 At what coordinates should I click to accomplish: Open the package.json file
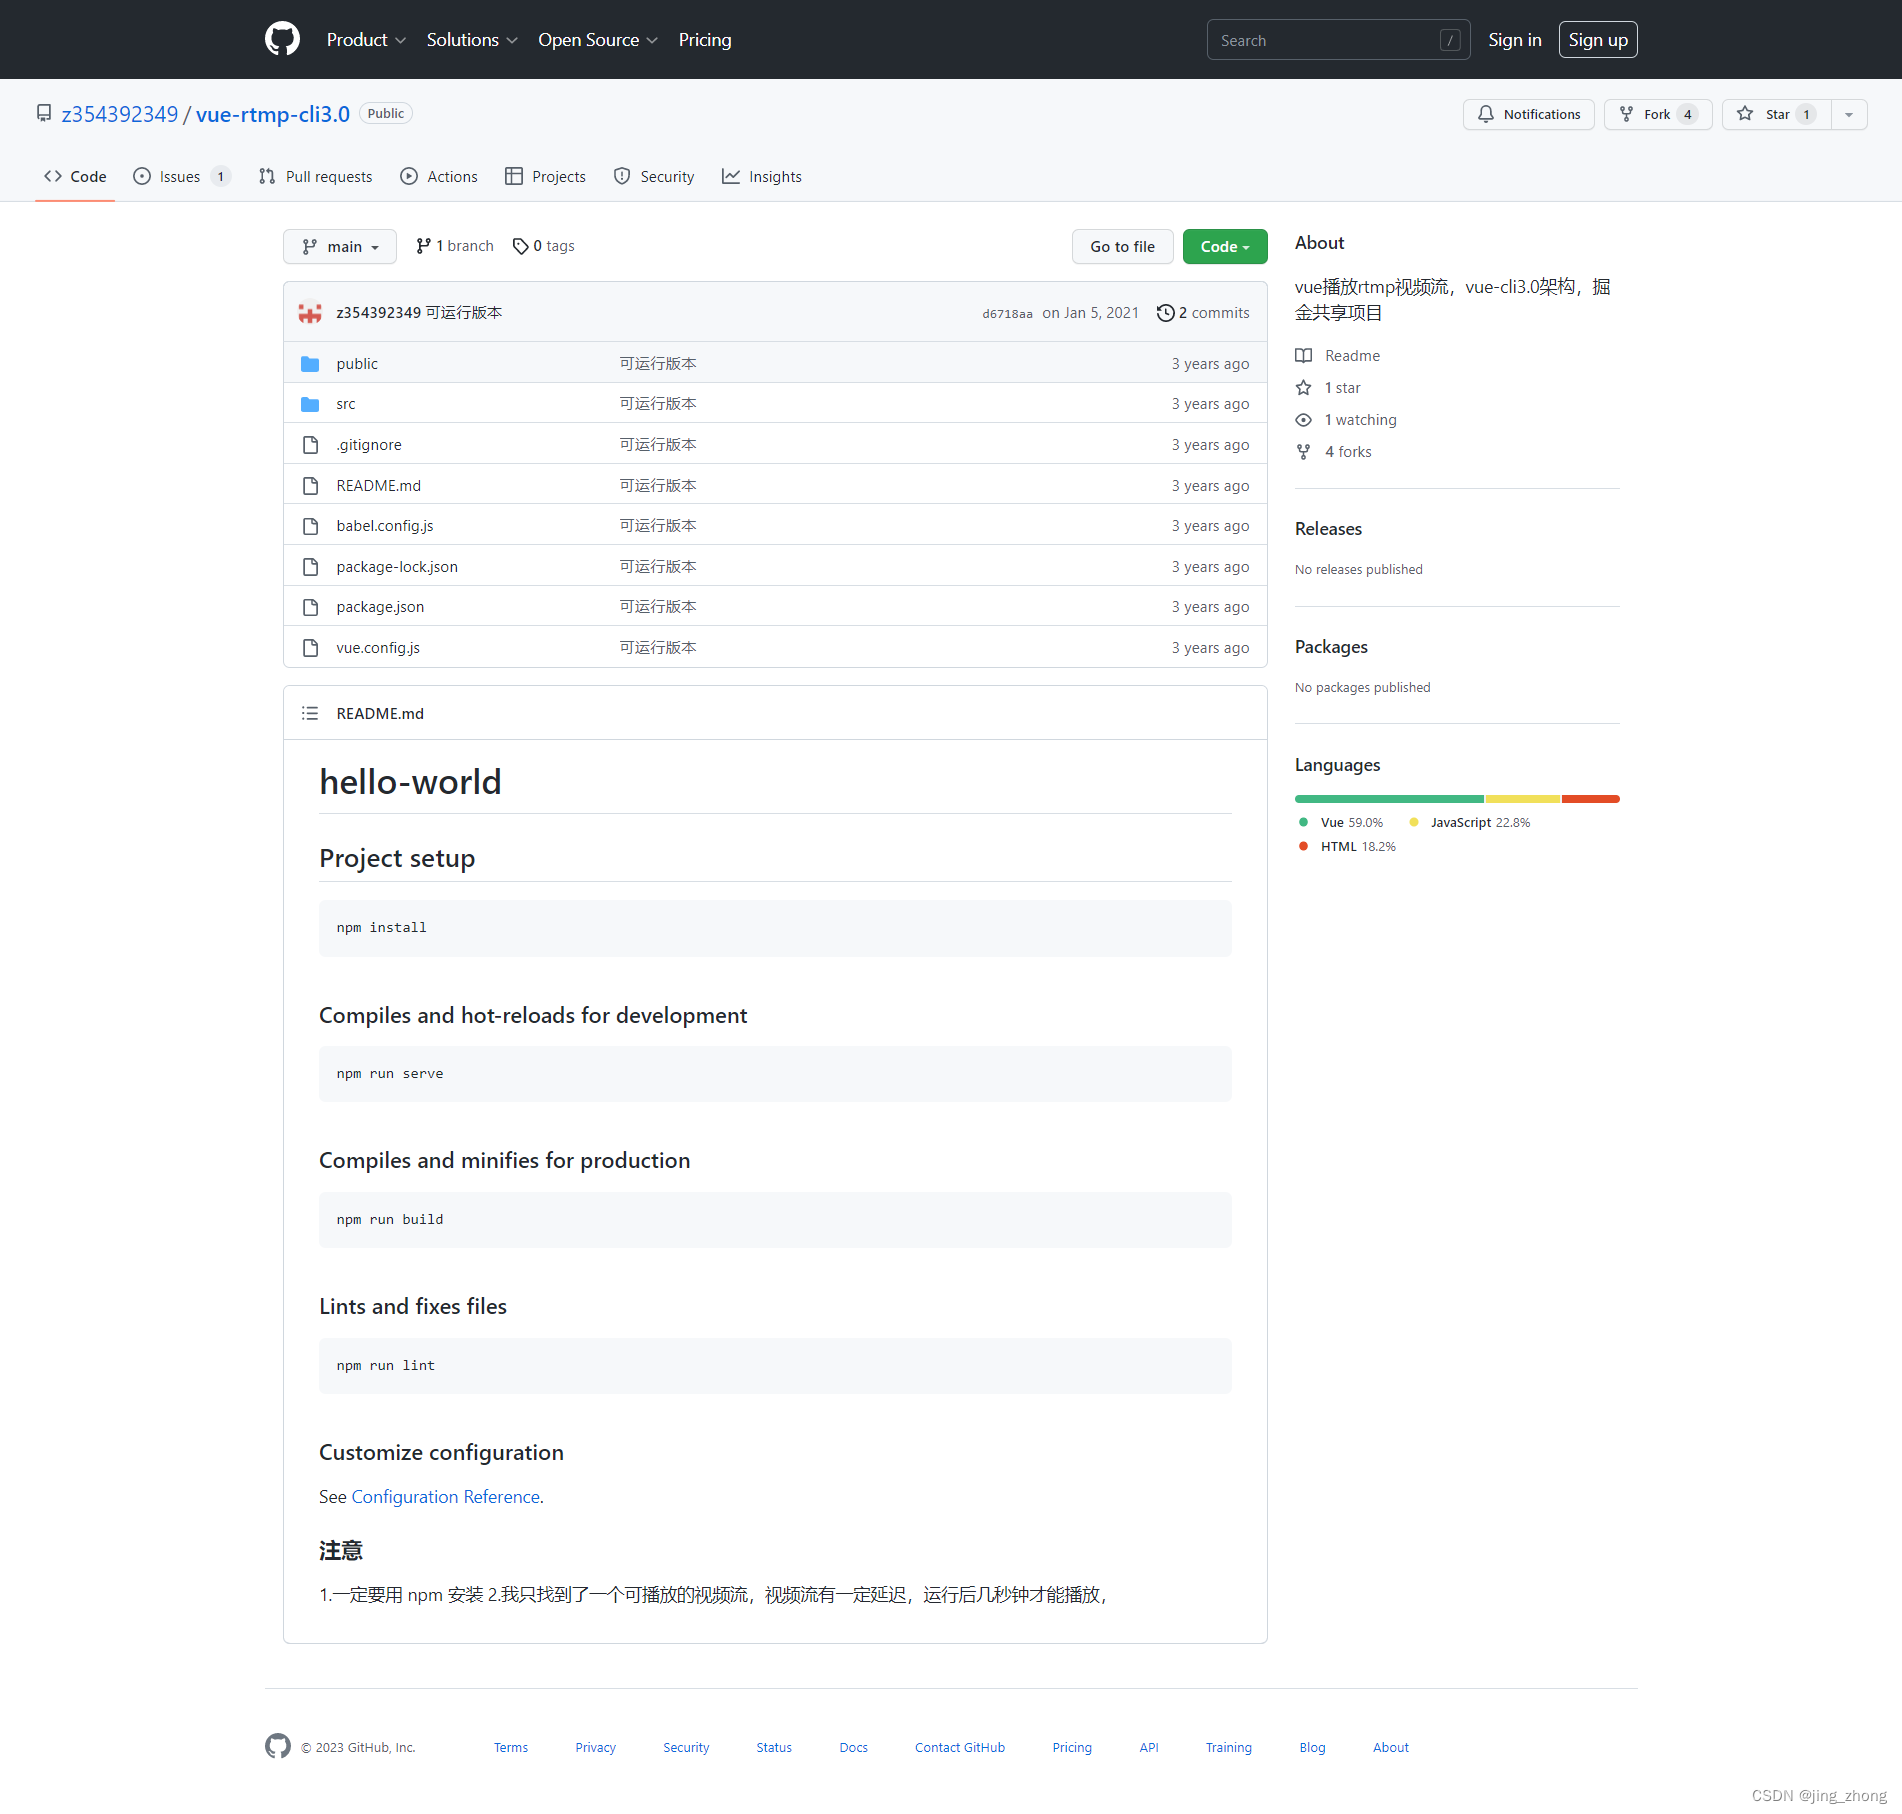tap(380, 606)
